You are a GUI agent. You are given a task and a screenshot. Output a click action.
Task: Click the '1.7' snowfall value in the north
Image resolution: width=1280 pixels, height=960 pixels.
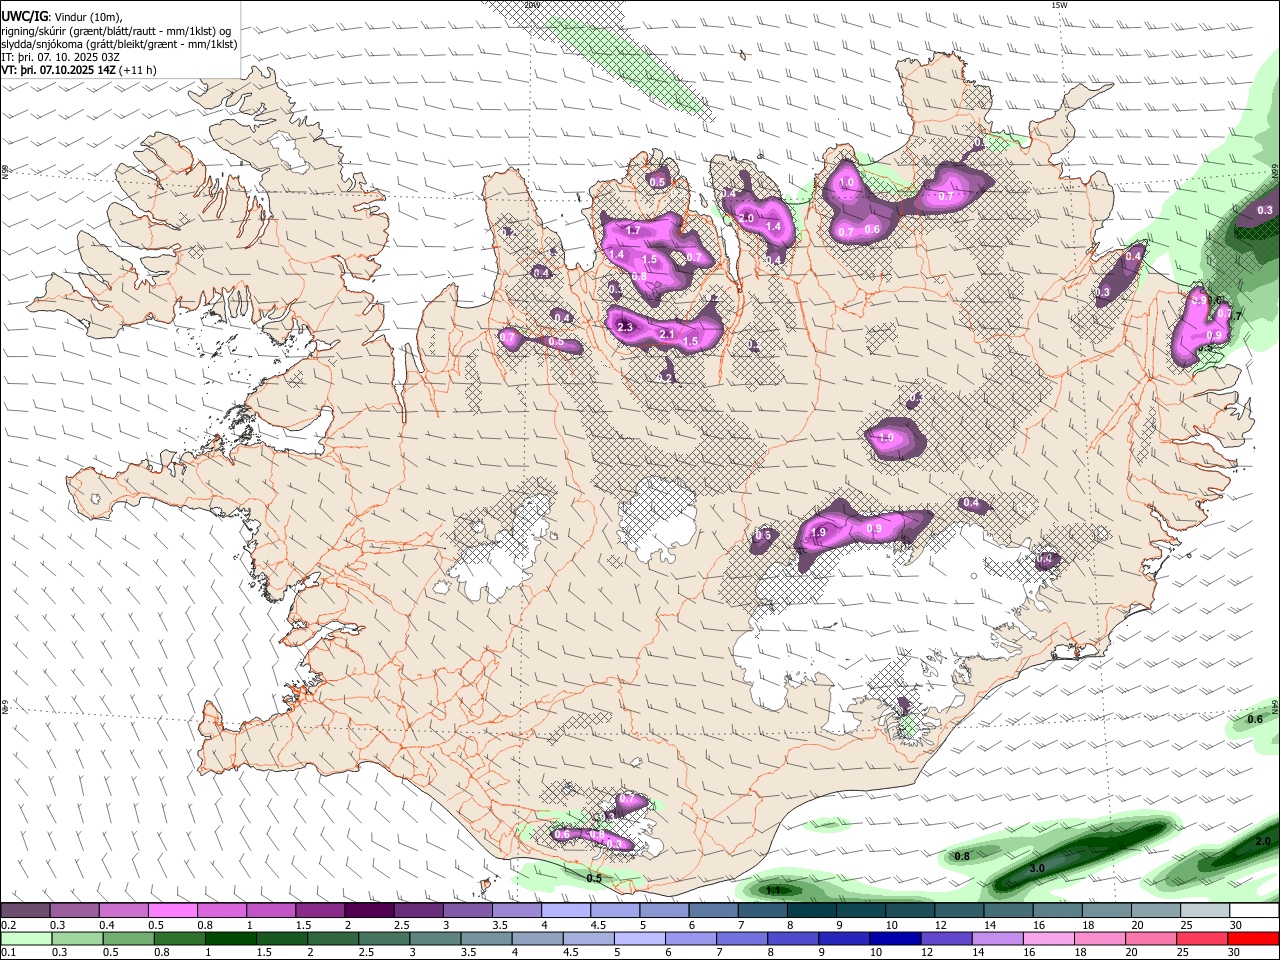click(x=633, y=230)
